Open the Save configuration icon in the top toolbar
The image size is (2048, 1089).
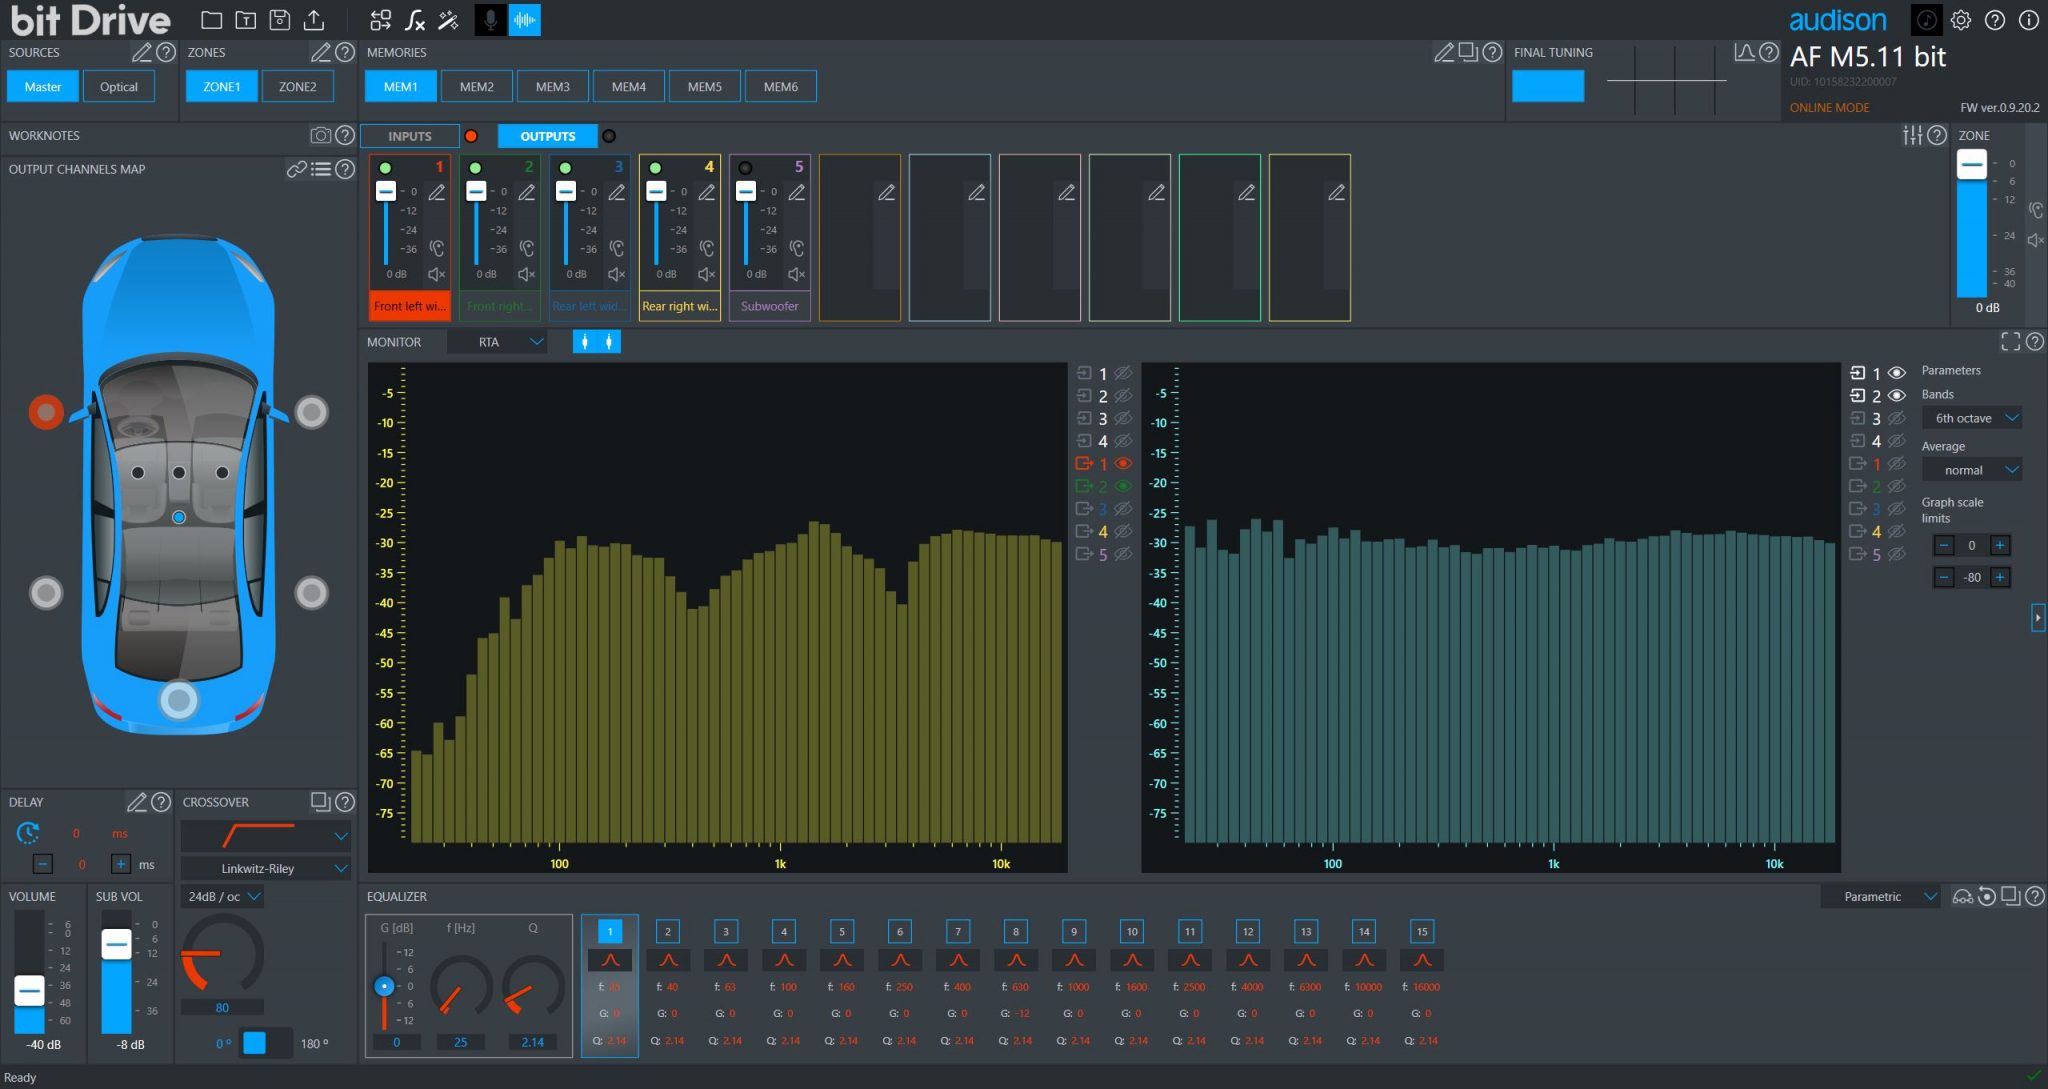(x=281, y=18)
